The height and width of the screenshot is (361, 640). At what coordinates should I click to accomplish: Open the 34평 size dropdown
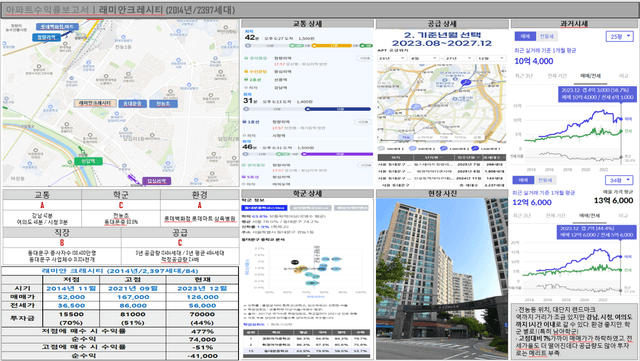(x=619, y=180)
